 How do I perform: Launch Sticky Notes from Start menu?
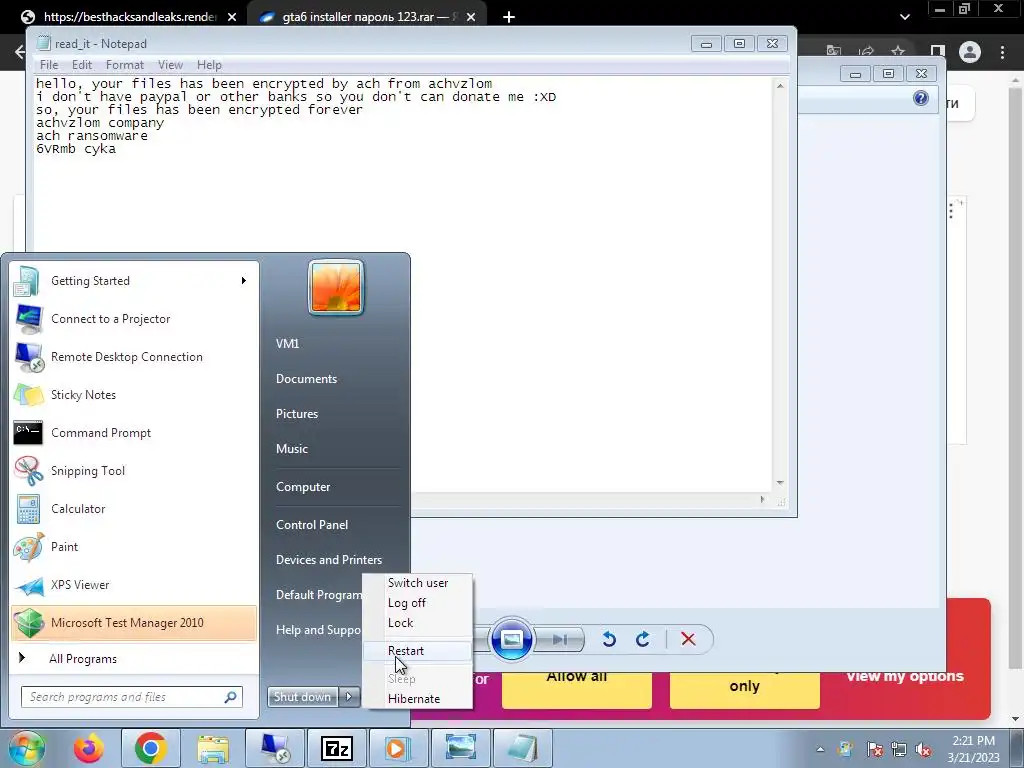coord(134,394)
